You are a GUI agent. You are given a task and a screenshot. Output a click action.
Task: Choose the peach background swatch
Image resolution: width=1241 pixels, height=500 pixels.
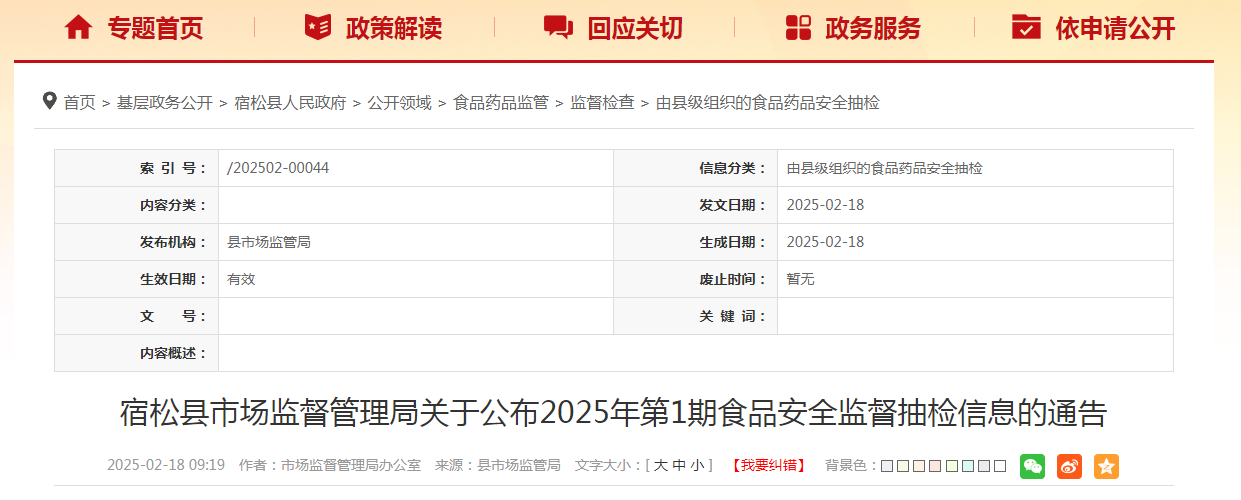pyautogui.click(x=919, y=466)
